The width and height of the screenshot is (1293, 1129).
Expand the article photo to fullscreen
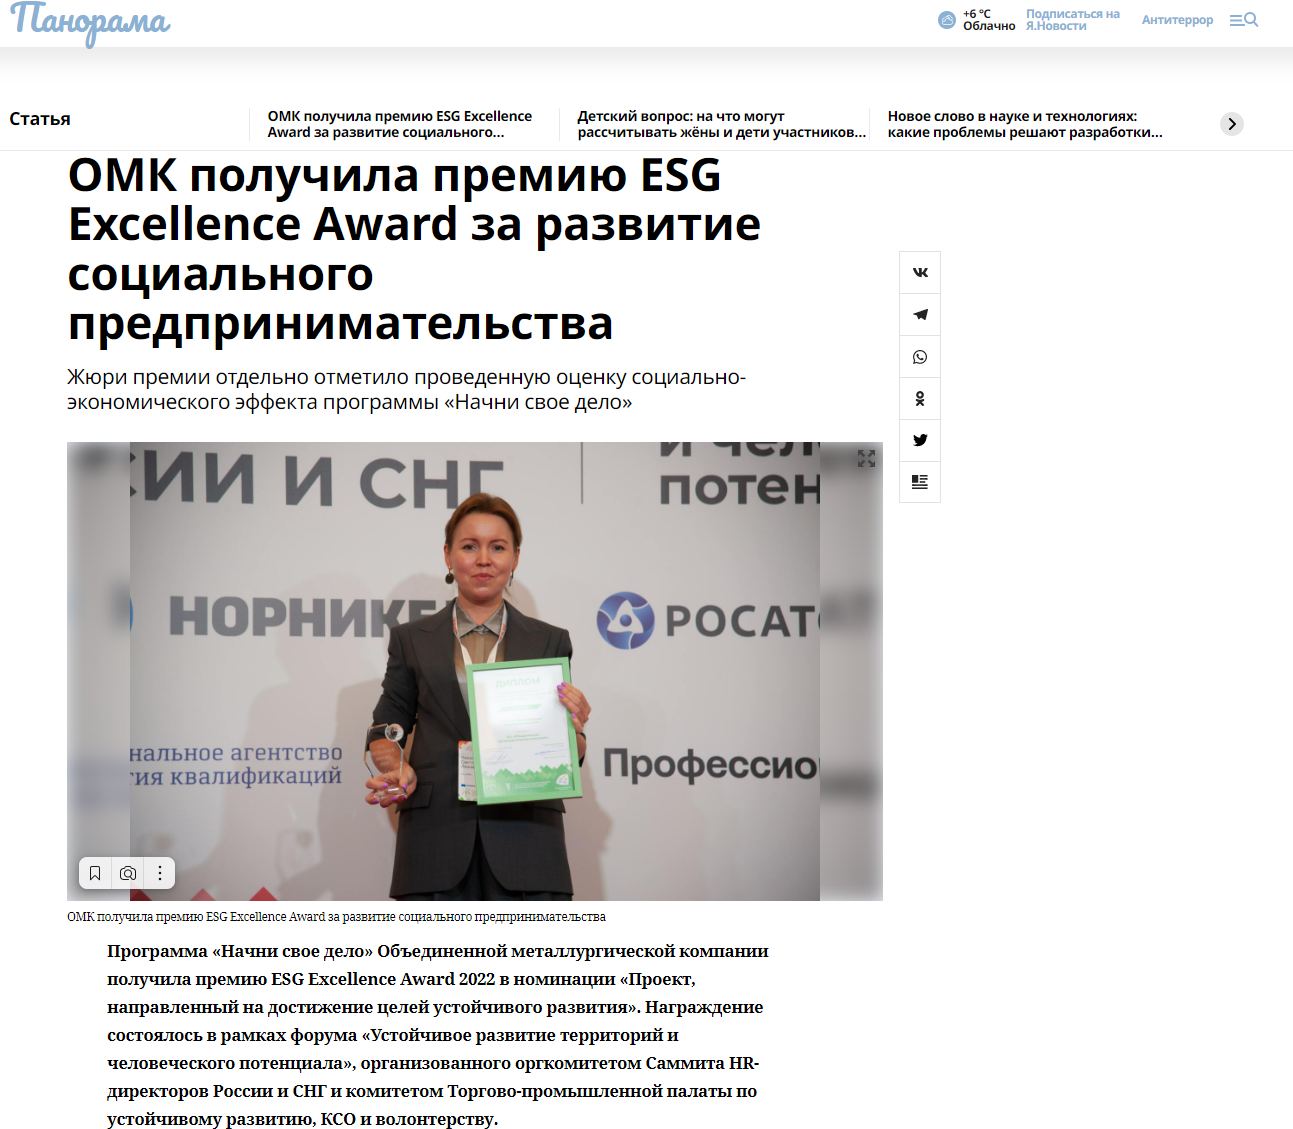[x=866, y=459]
